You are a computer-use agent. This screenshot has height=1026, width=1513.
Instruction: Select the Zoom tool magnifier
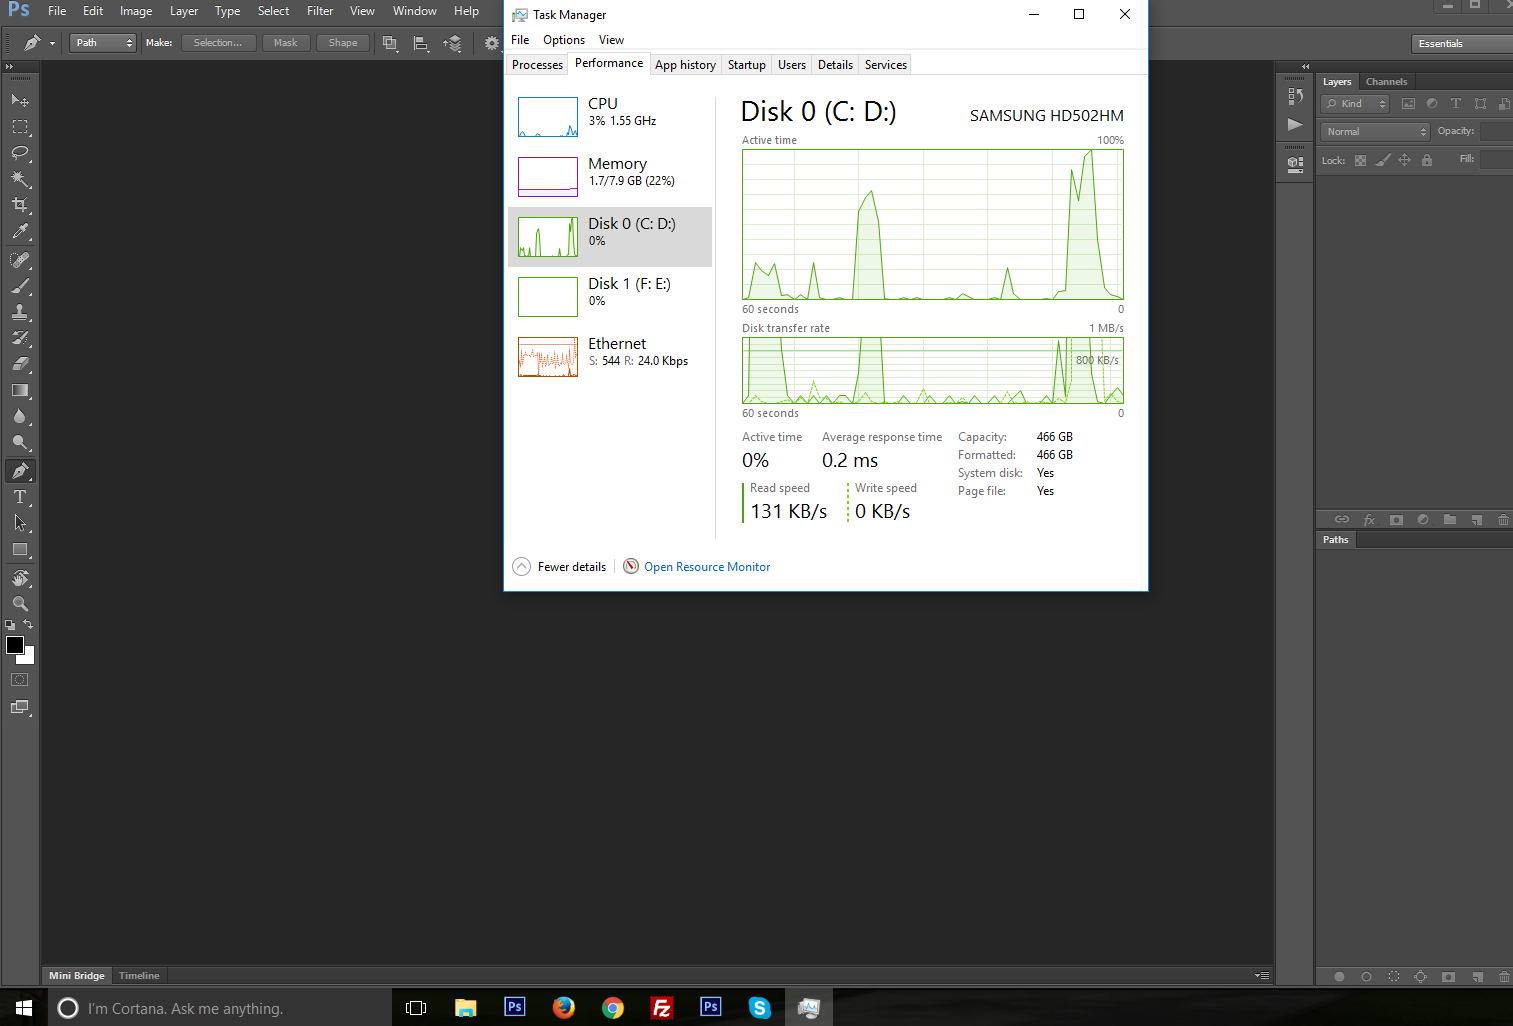pos(19,604)
